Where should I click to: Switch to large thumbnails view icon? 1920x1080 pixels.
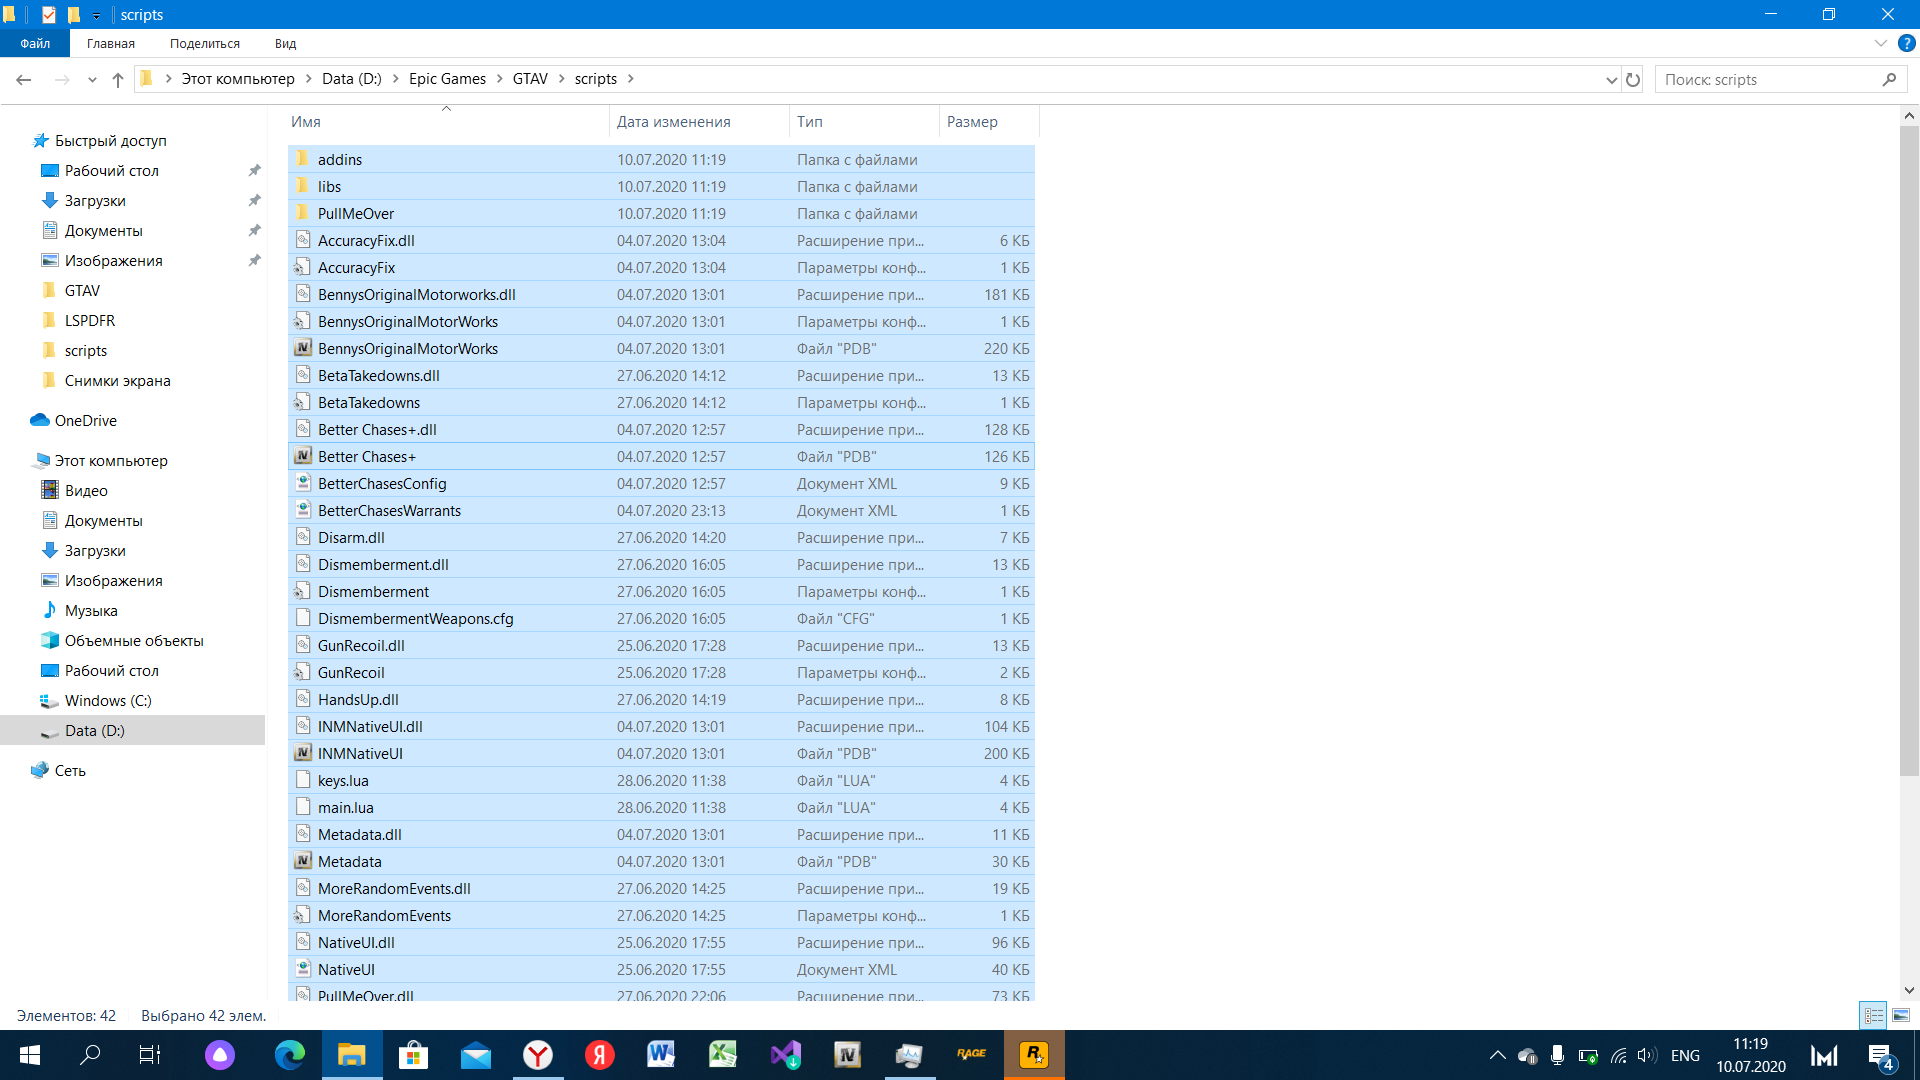[x=1901, y=1015]
